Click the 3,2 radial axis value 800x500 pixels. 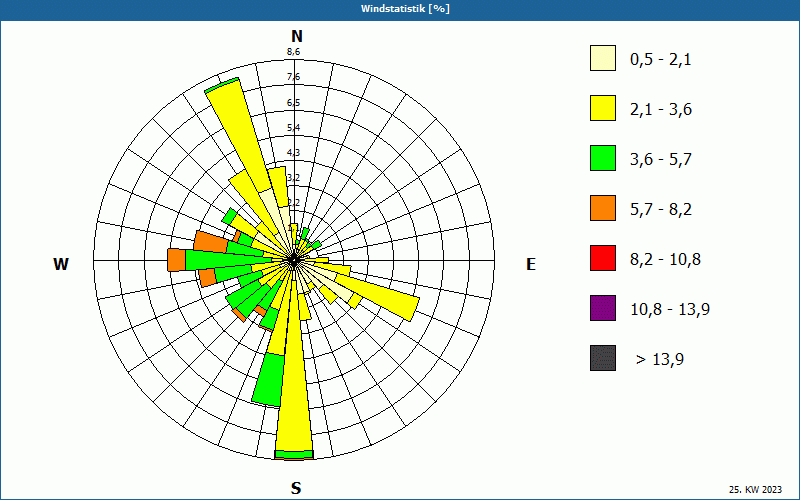(293, 178)
